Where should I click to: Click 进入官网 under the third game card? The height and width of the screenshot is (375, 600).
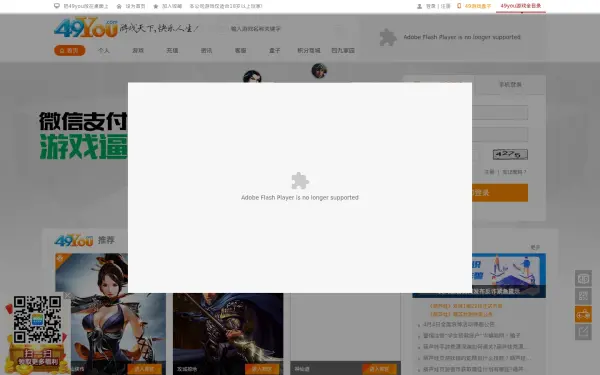379,369
